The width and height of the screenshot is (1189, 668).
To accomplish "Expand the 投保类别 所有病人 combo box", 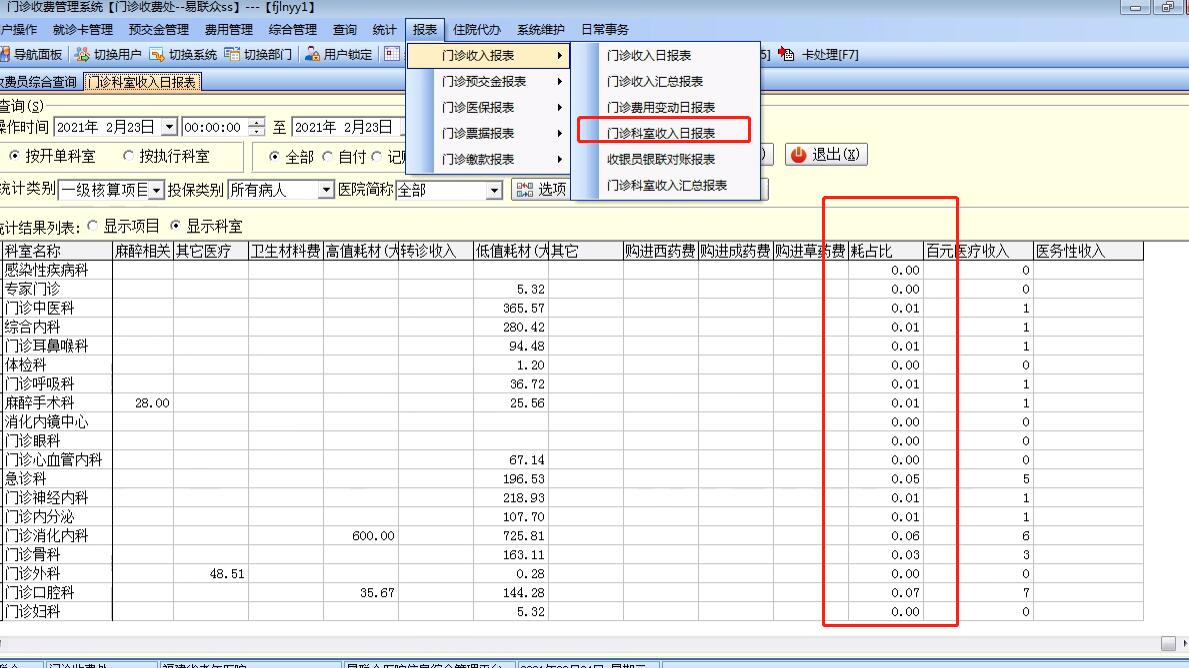I will click(325, 190).
